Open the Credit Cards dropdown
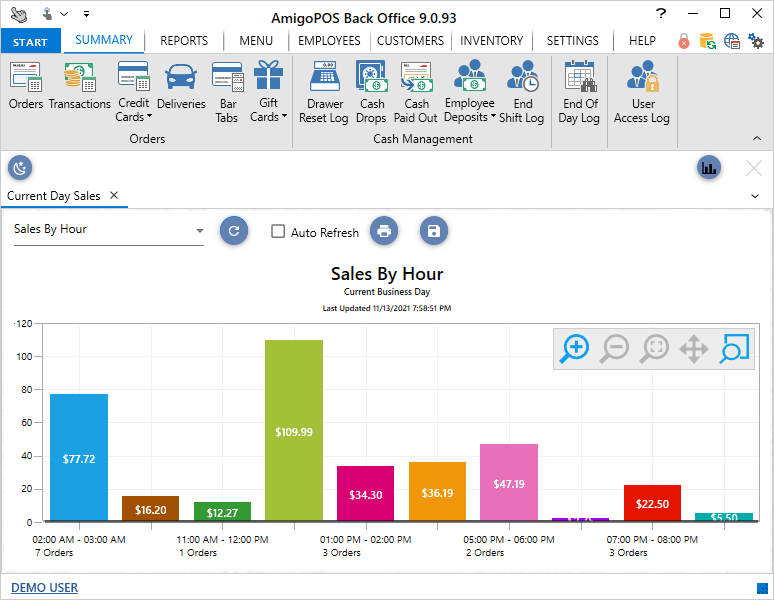Image resolution: width=774 pixels, height=600 pixels. click(133, 91)
